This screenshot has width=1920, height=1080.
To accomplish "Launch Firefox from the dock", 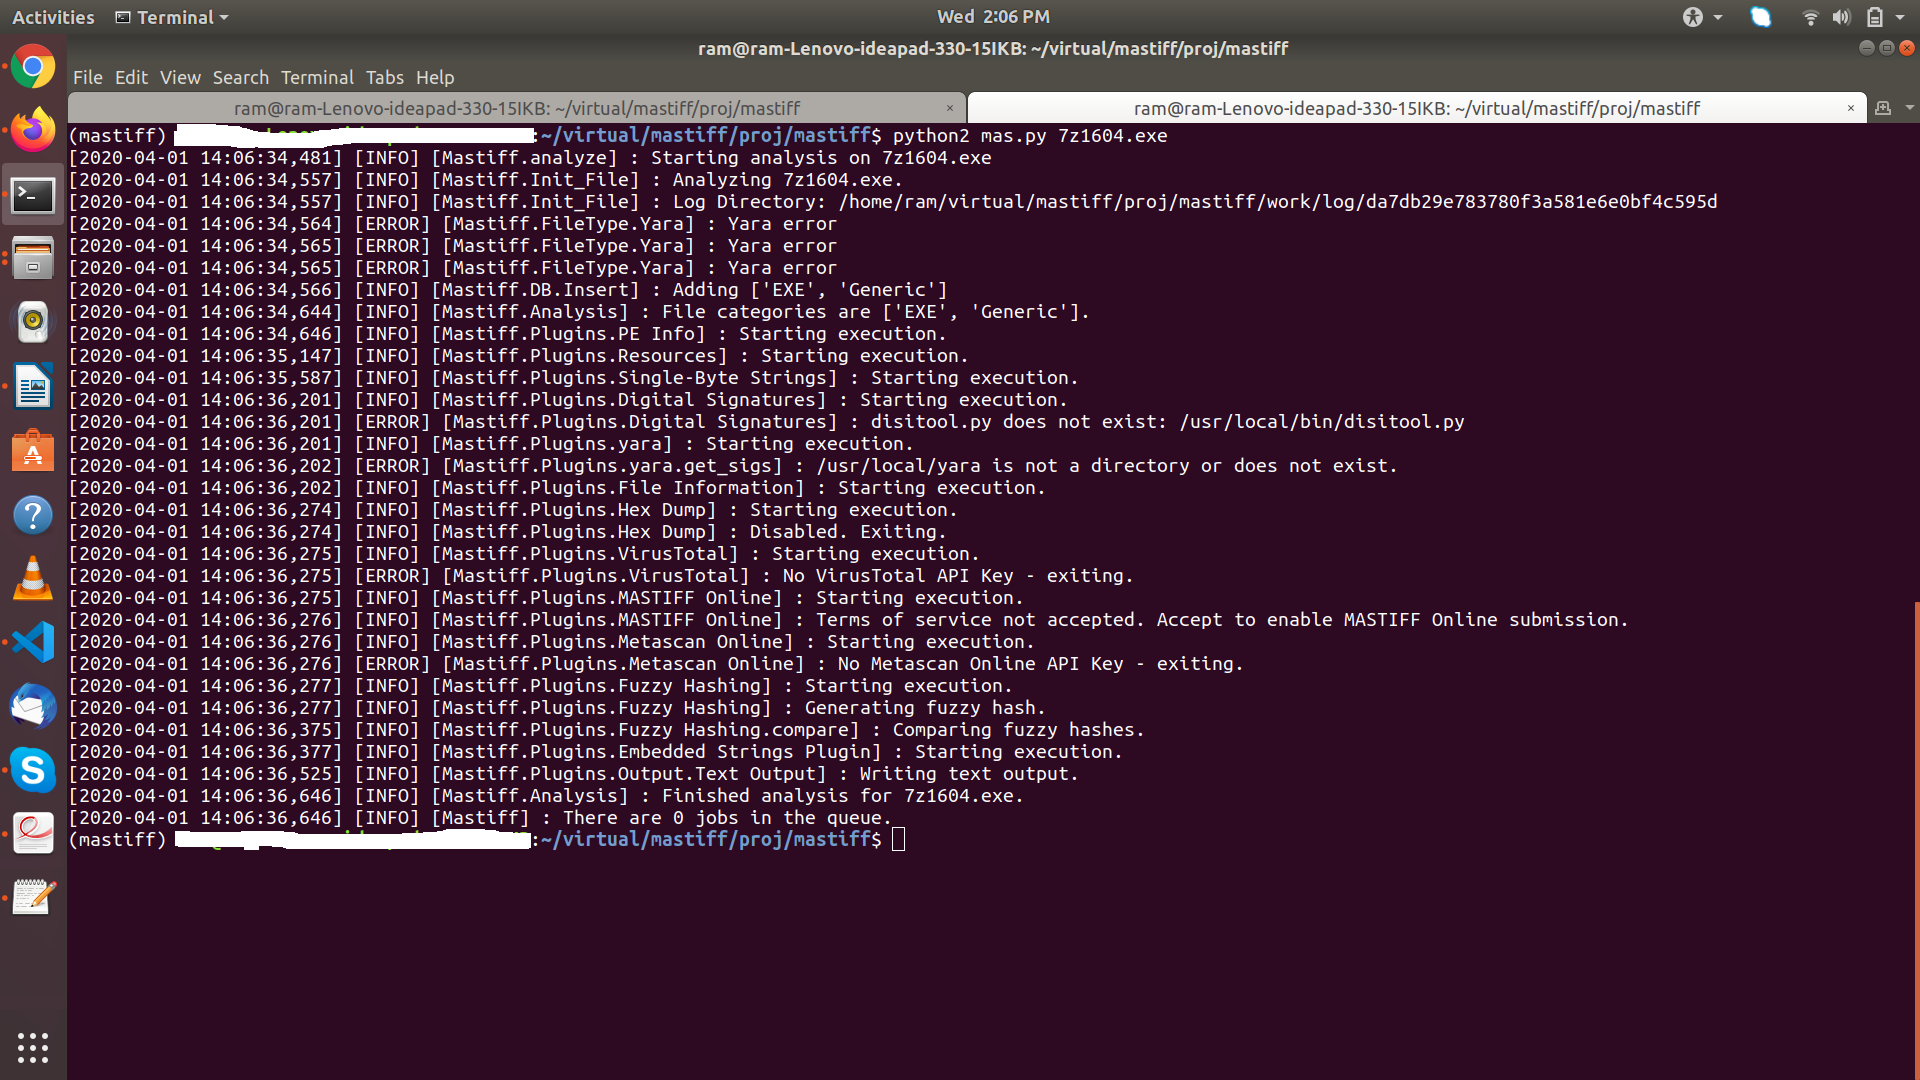I will 33,130.
